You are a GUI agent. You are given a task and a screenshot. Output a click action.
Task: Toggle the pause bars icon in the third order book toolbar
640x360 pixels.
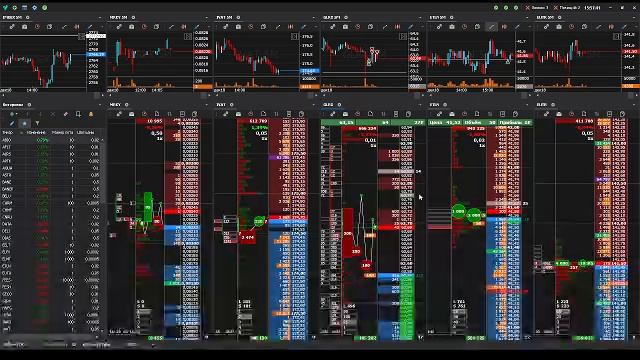(x=276, y=114)
